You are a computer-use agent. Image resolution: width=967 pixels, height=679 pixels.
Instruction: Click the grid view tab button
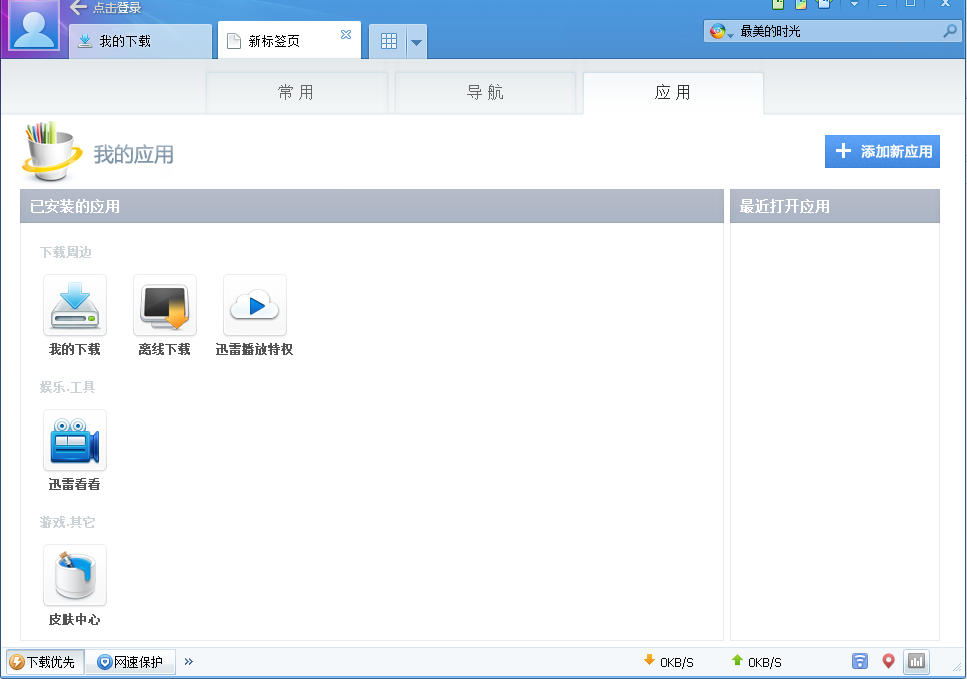point(389,41)
